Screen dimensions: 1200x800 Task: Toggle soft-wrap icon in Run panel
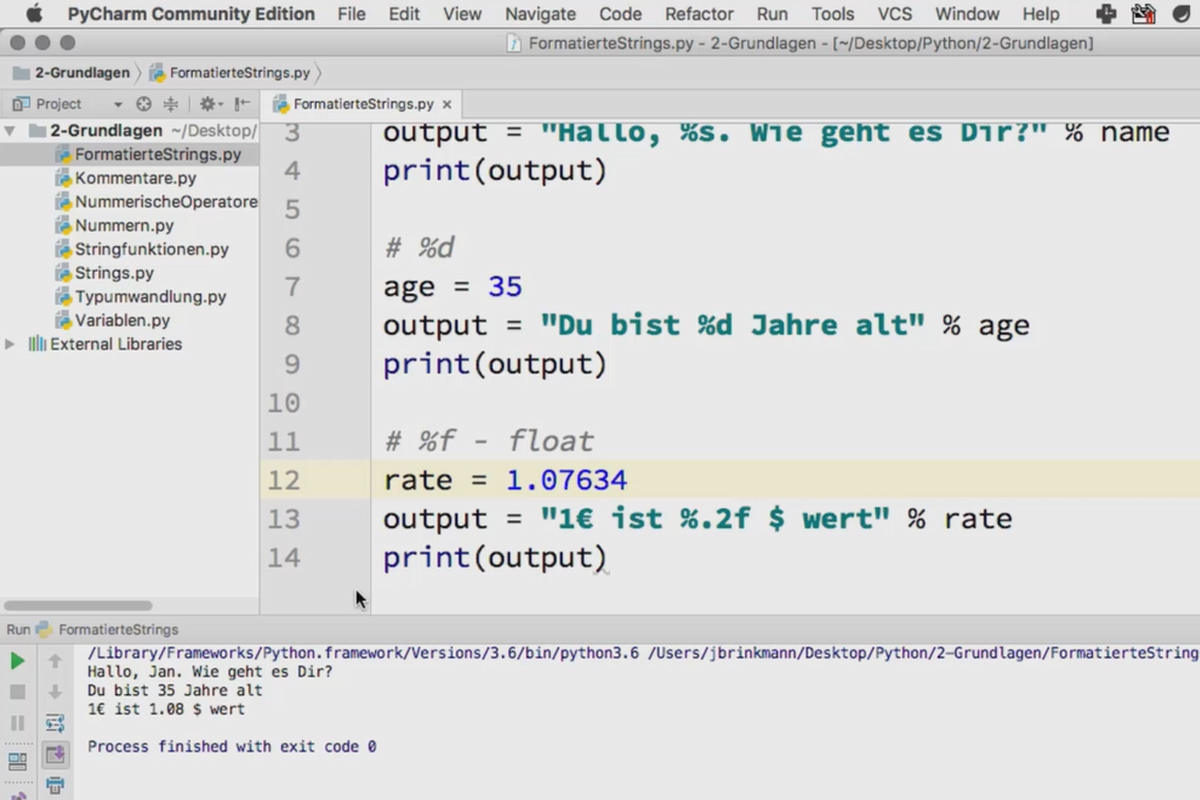tap(55, 722)
